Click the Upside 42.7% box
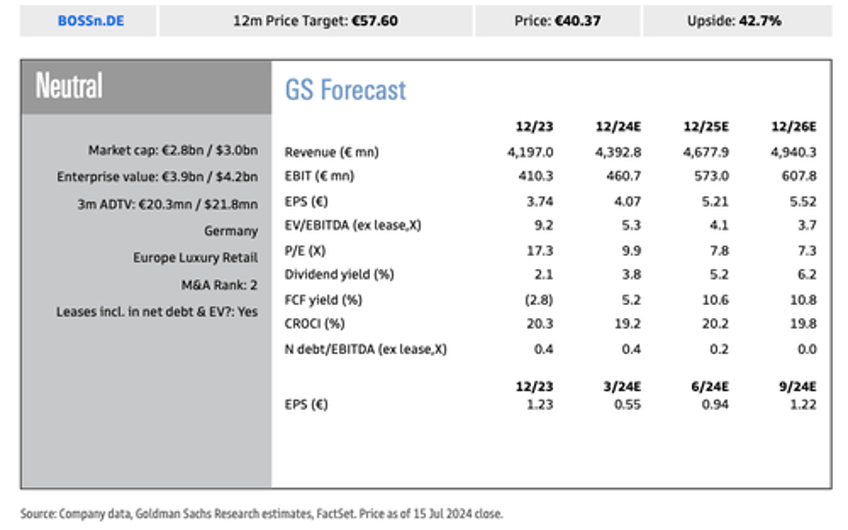This screenshot has width=848, height=530. [737, 21]
